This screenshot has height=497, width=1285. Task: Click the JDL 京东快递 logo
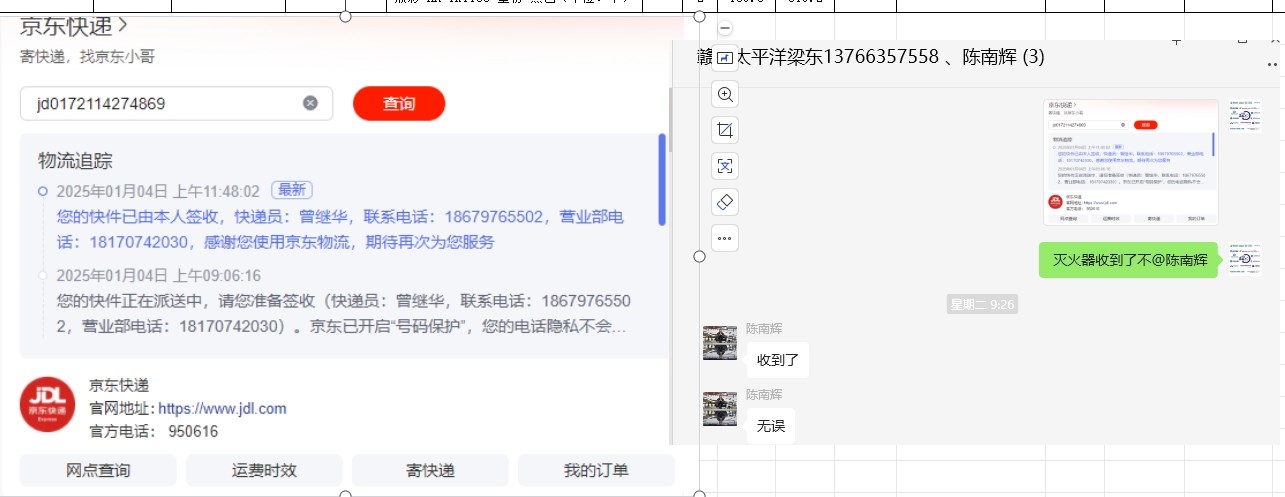point(47,405)
